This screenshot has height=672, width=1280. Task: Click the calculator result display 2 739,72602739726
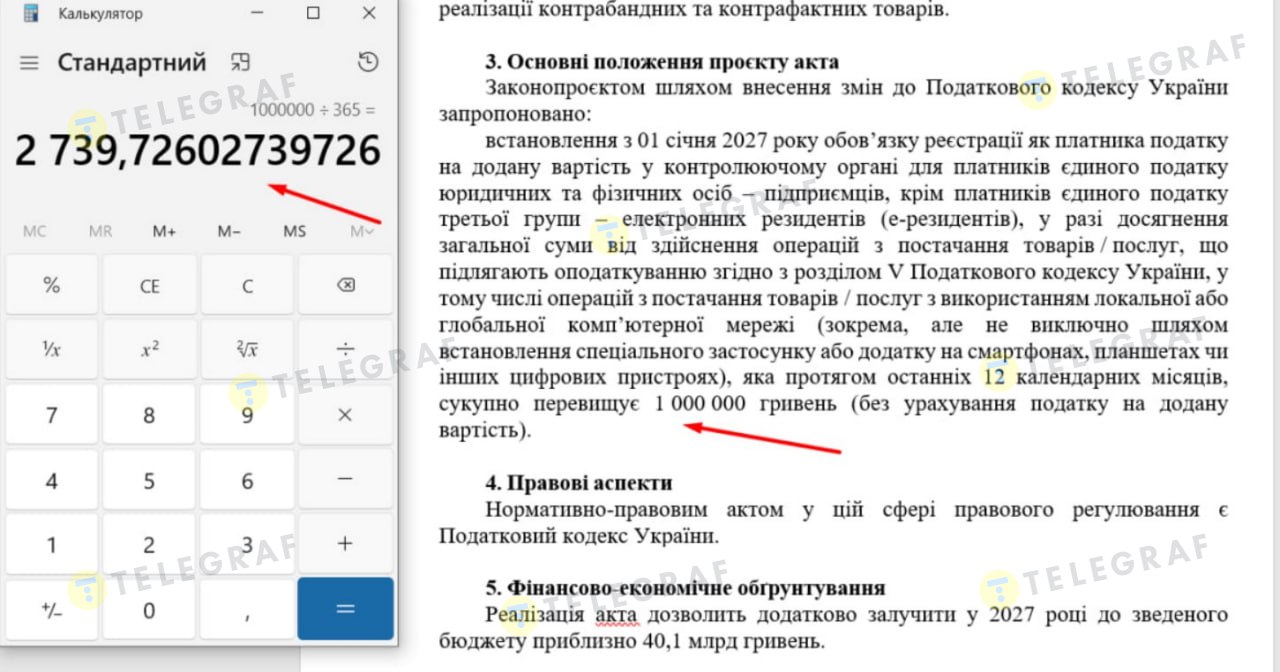tap(198, 151)
